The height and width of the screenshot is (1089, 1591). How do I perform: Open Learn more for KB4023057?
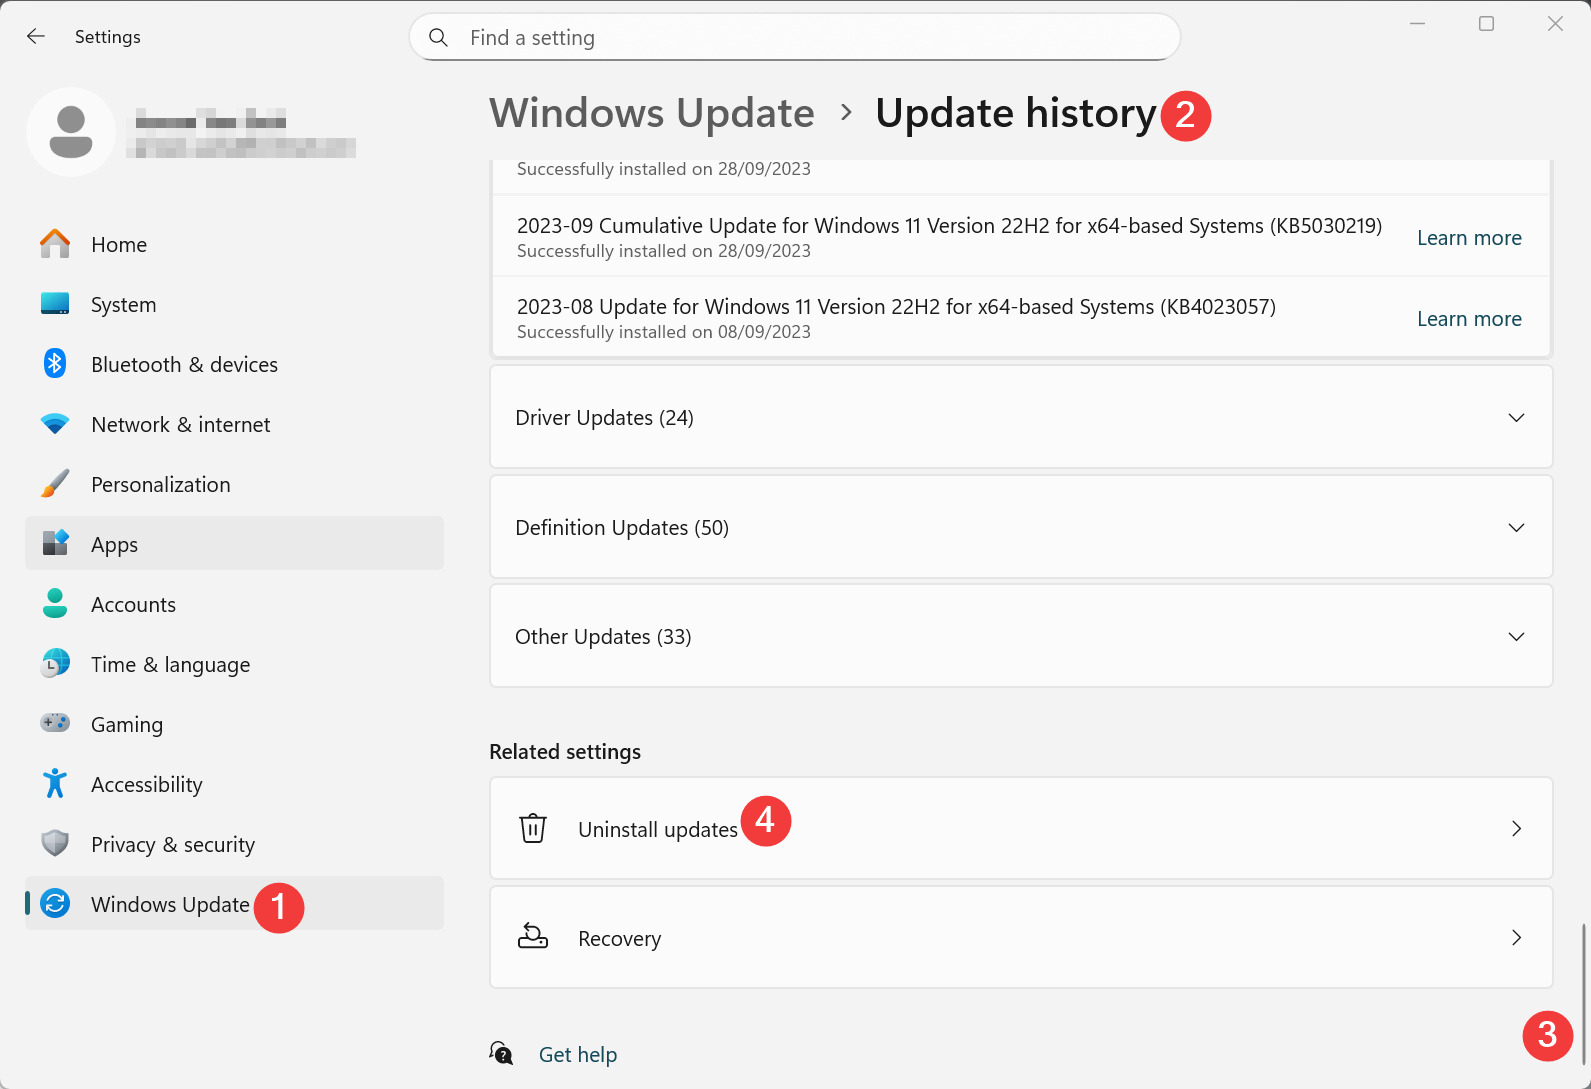(x=1468, y=319)
